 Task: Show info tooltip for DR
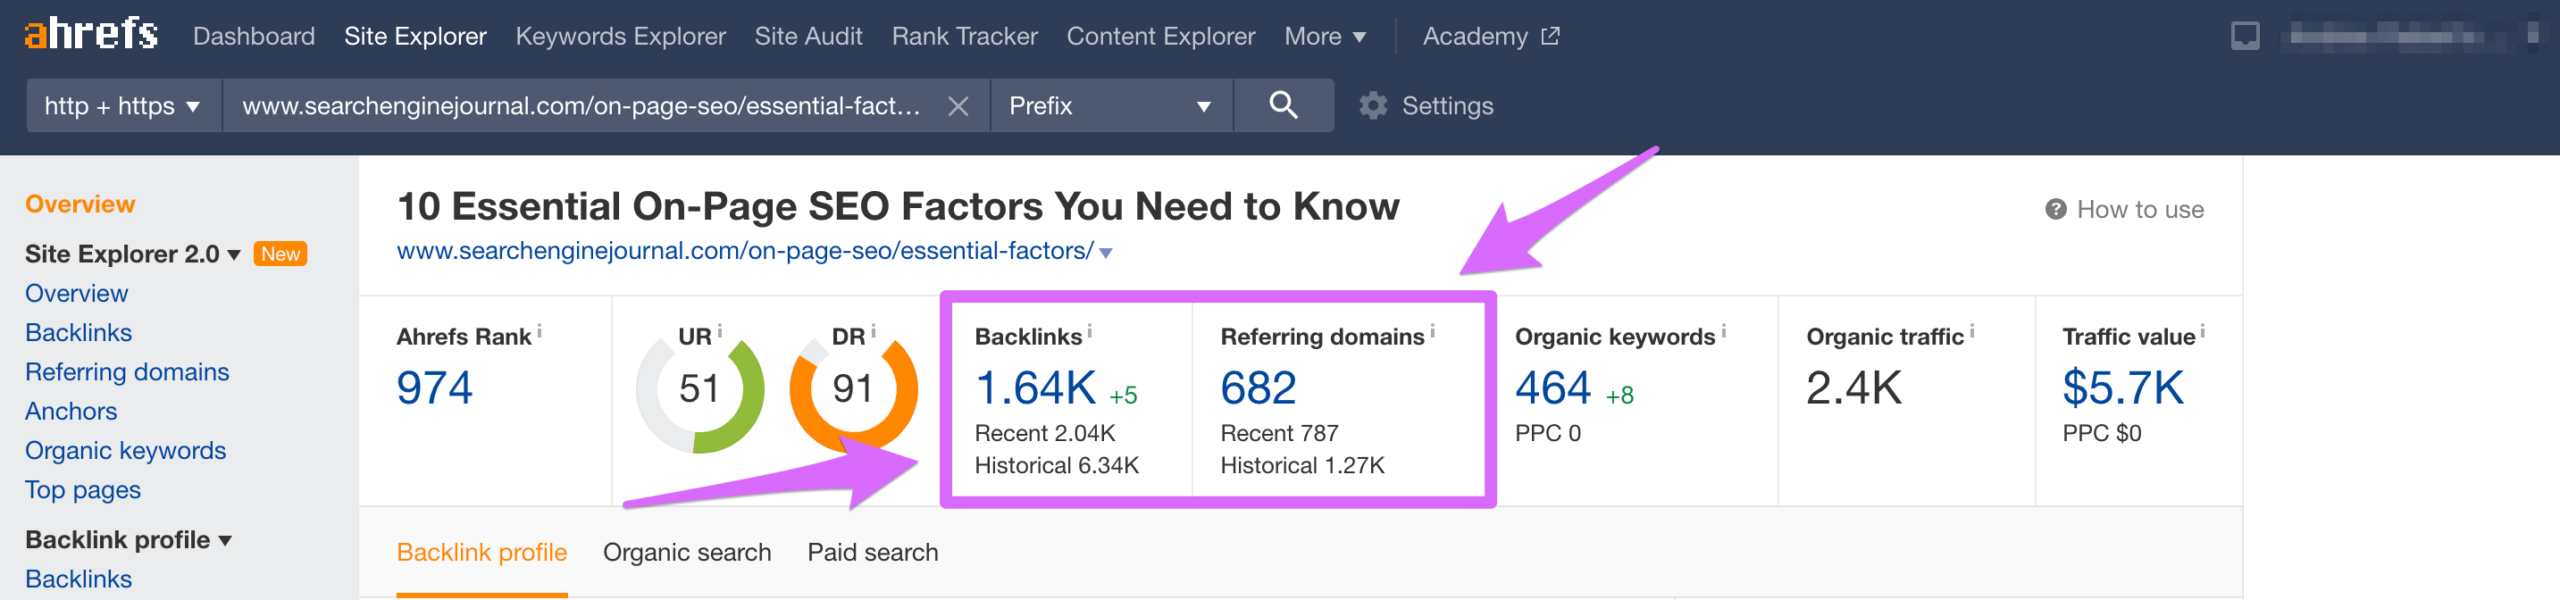pyautogui.click(x=873, y=330)
